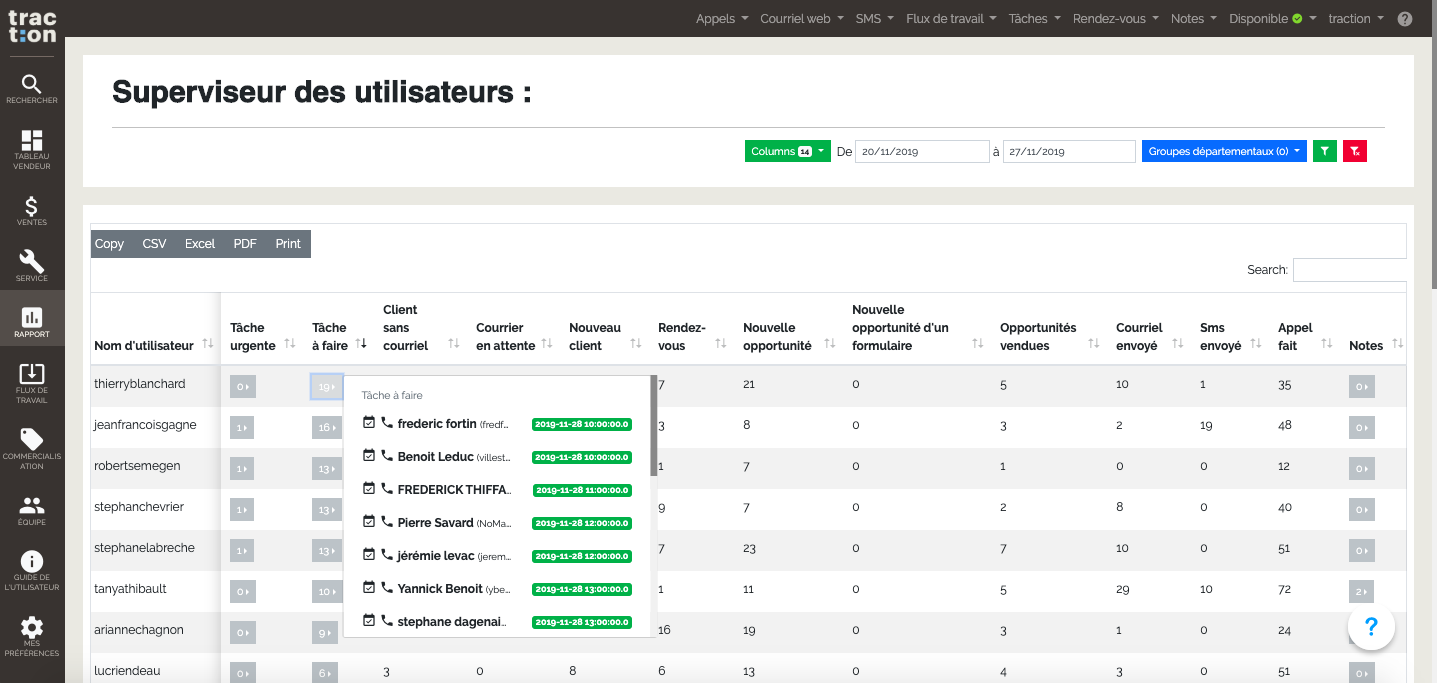Click calendar check icon beside FREDERICK THIFFA
The width and height of the screenshot is (1437, 683).
[x=369, y=489]
